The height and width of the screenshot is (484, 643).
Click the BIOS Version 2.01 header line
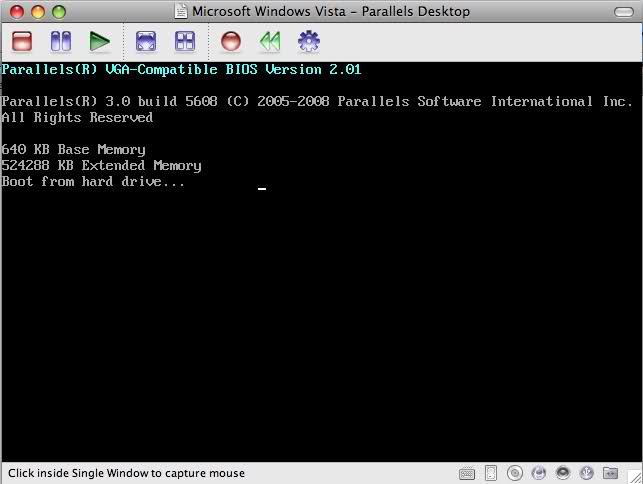(181, 69)
